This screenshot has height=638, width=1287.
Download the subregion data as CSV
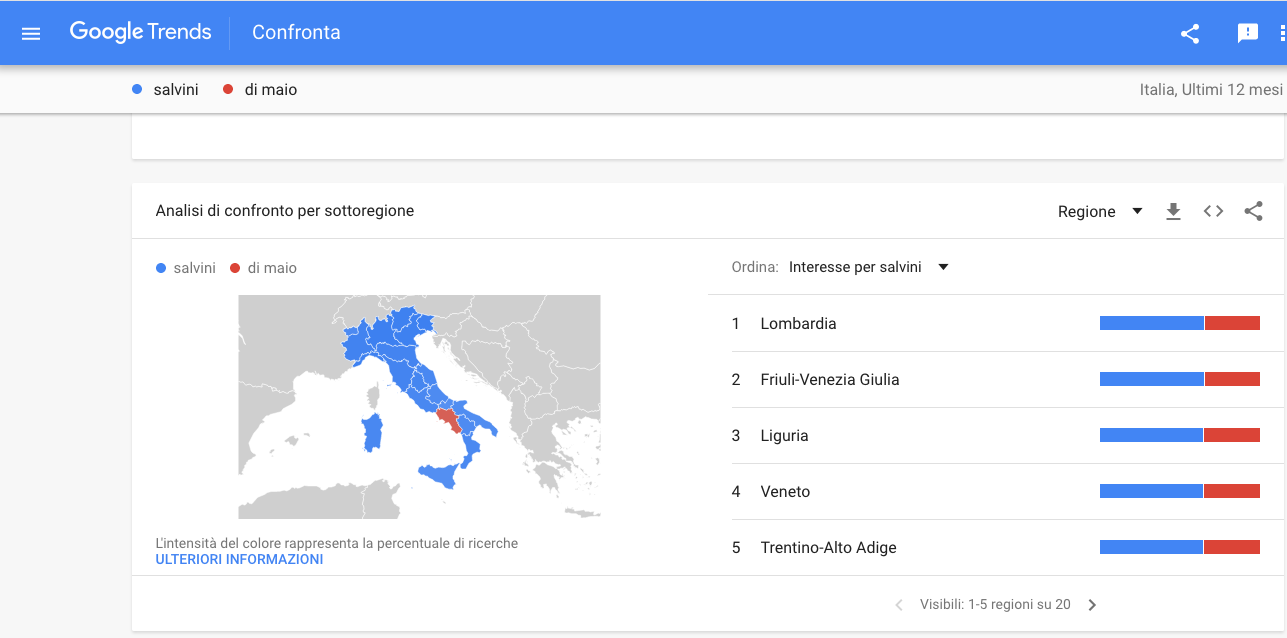(x=1174, y=211)
